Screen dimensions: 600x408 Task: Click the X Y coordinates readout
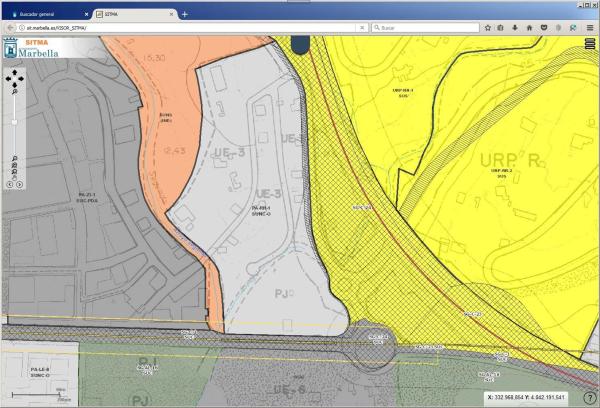(x=526, y=397)
